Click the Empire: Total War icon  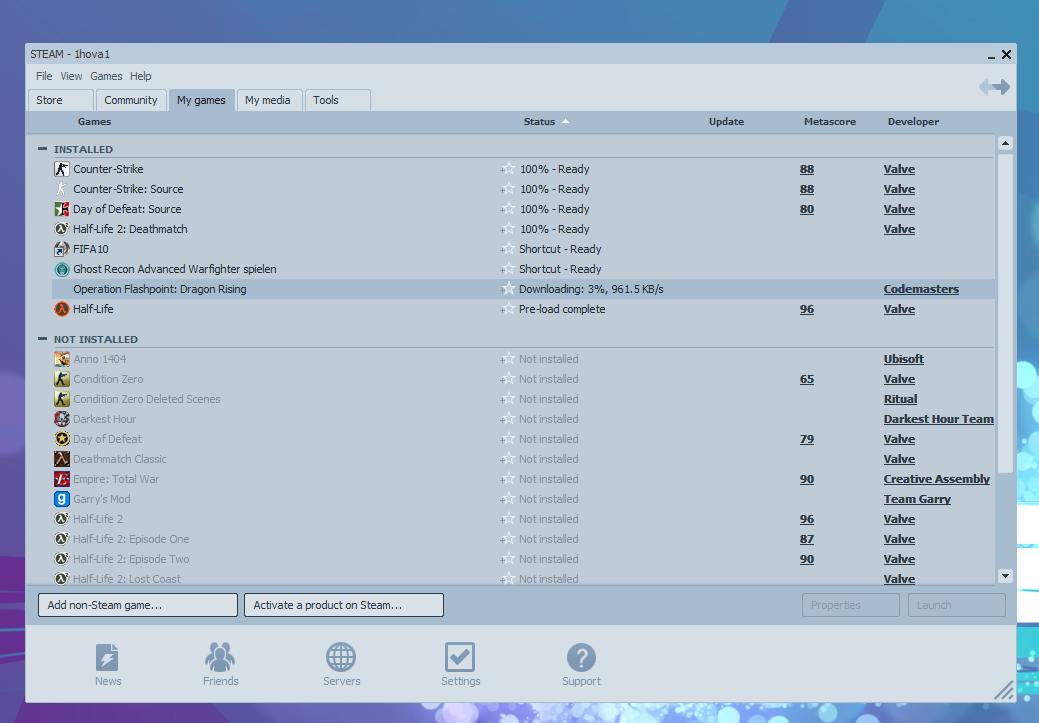[62, 479]
